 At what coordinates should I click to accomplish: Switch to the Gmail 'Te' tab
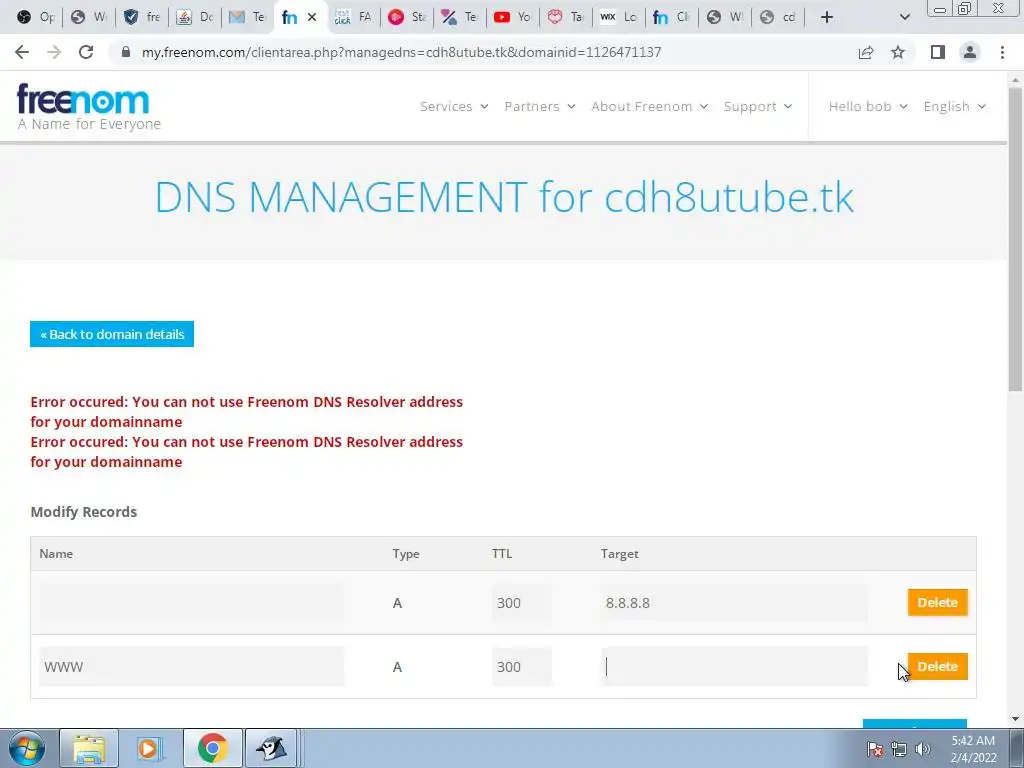(x=248, y=17)
